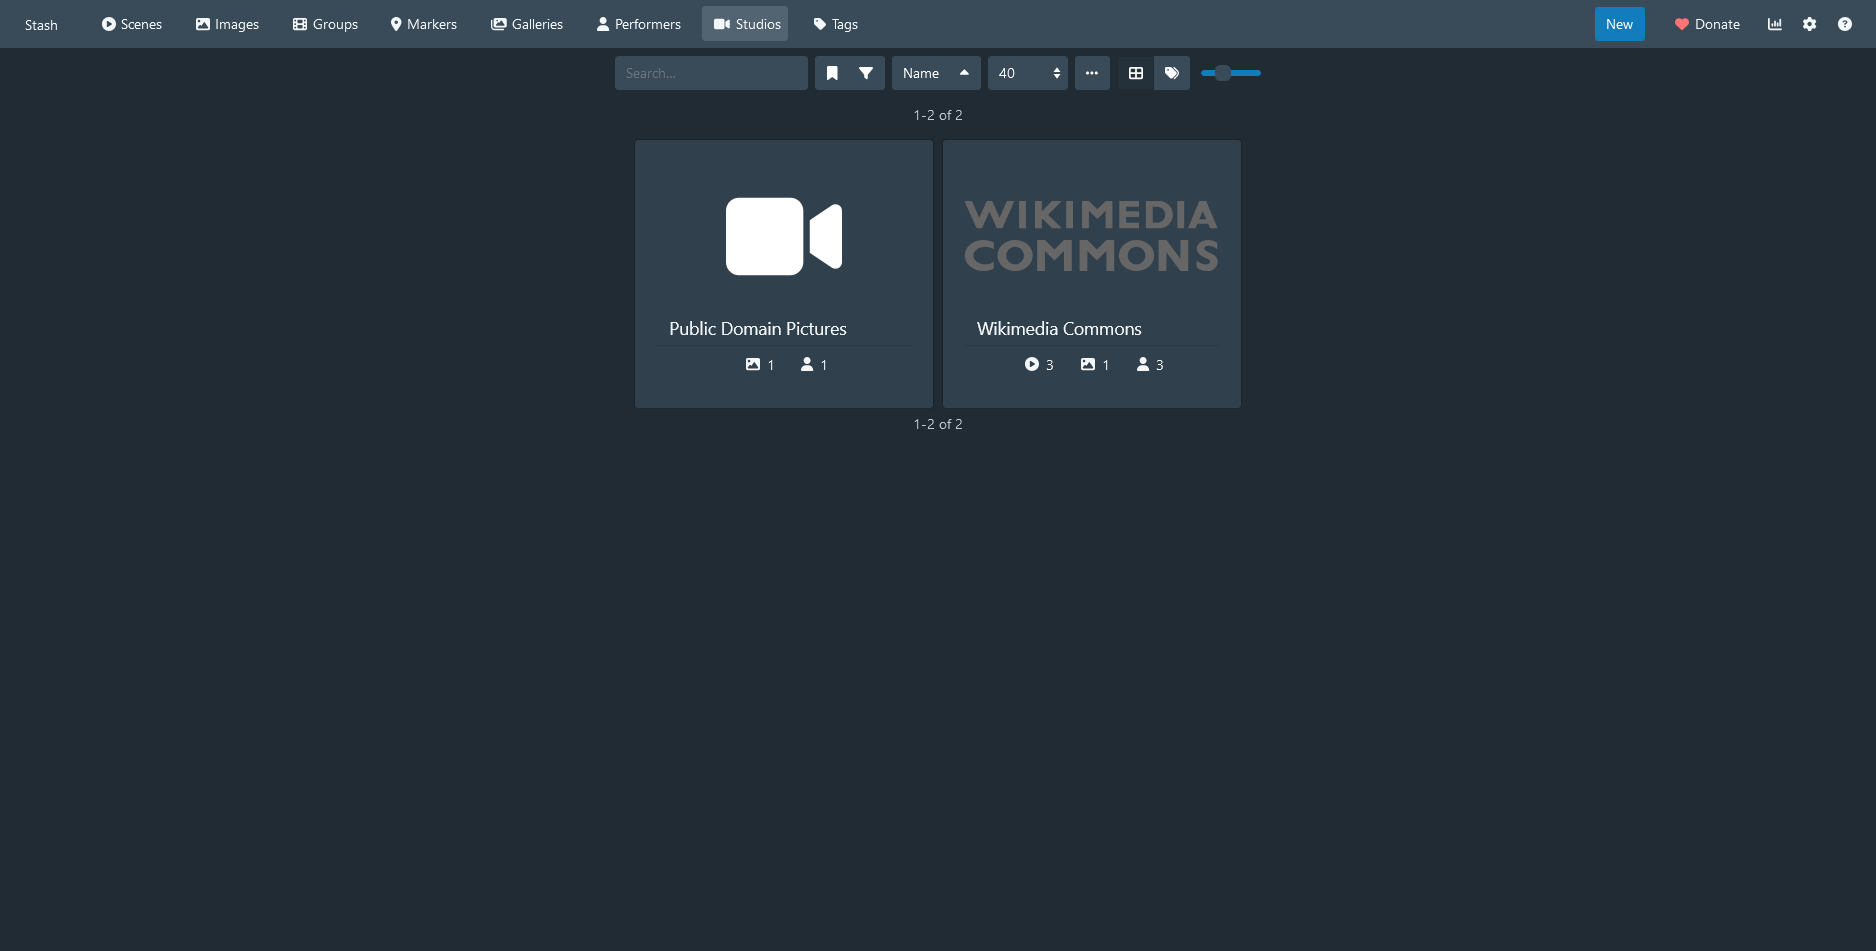The height and width of the screenshot is (951, 1876).
Task: Click the Donate heart link
Action: pyautogui.click(x=1707, y=24)
